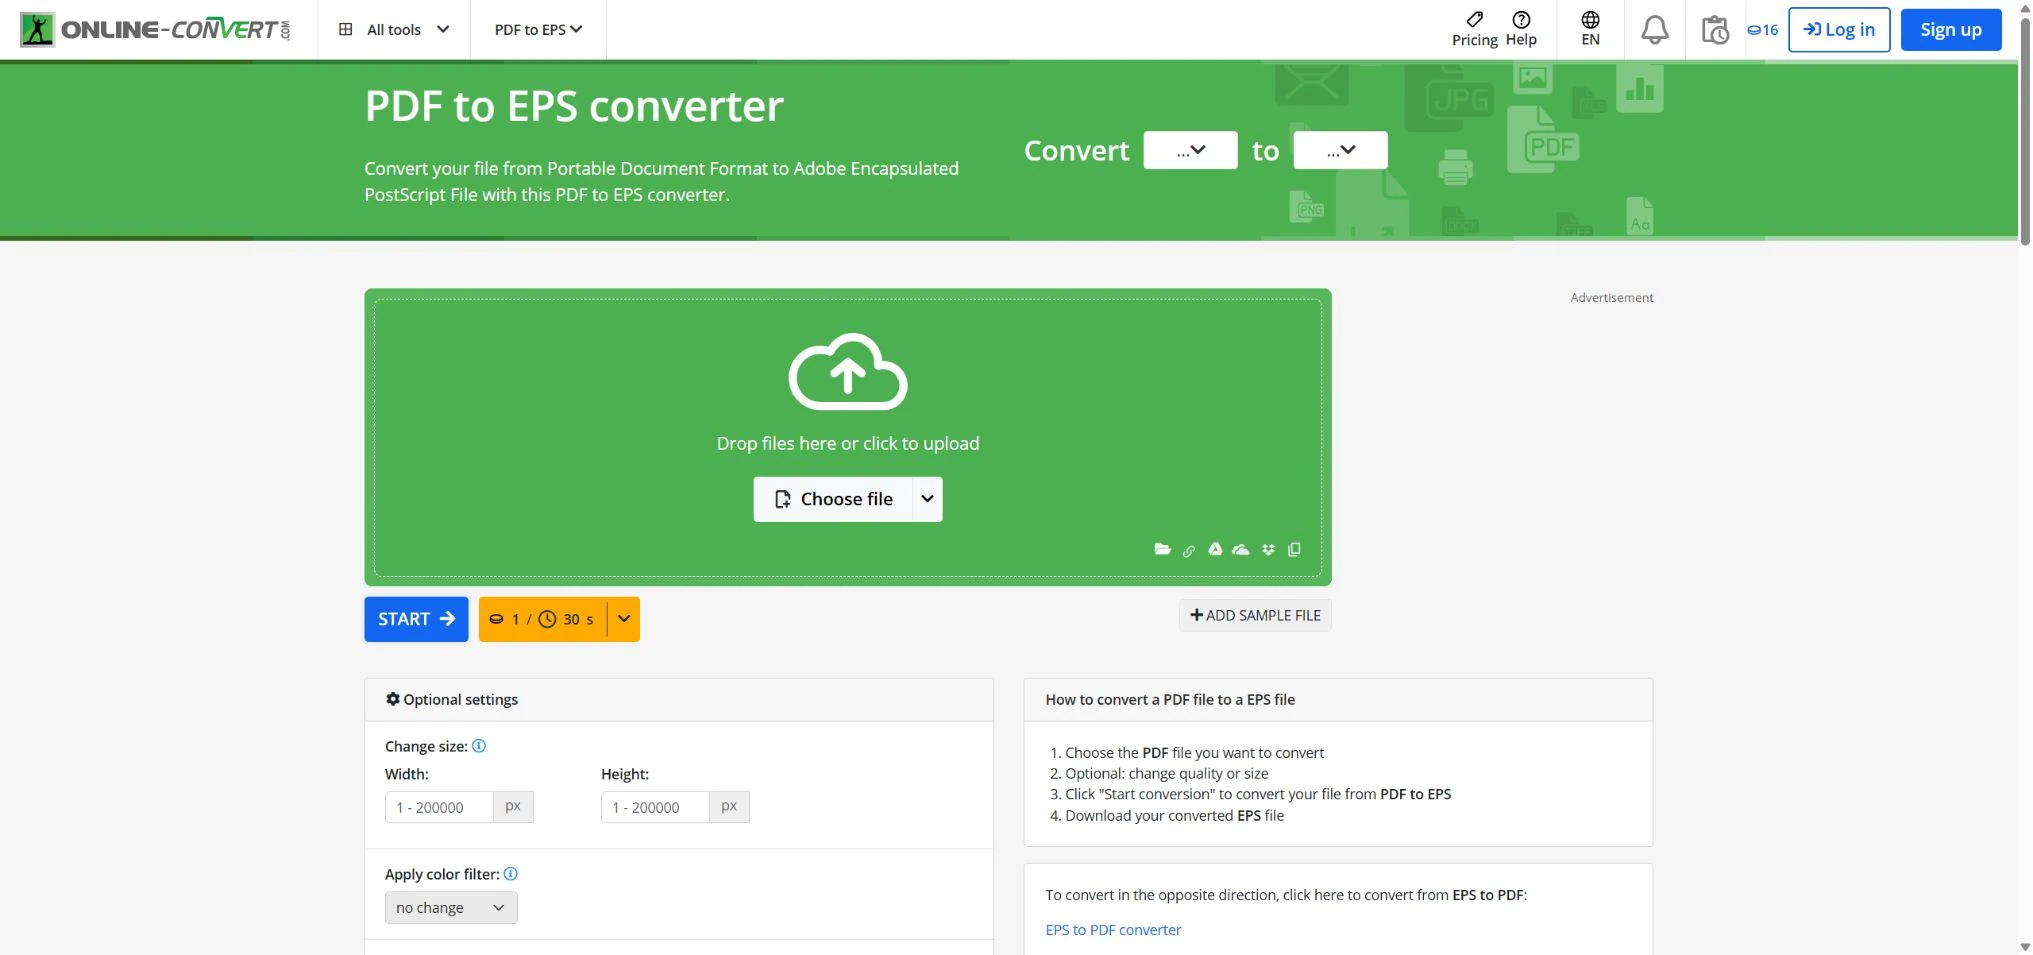Screen dimensions: 2033x955
Task: Click the px unit next to Width
Action: [513, 807]
